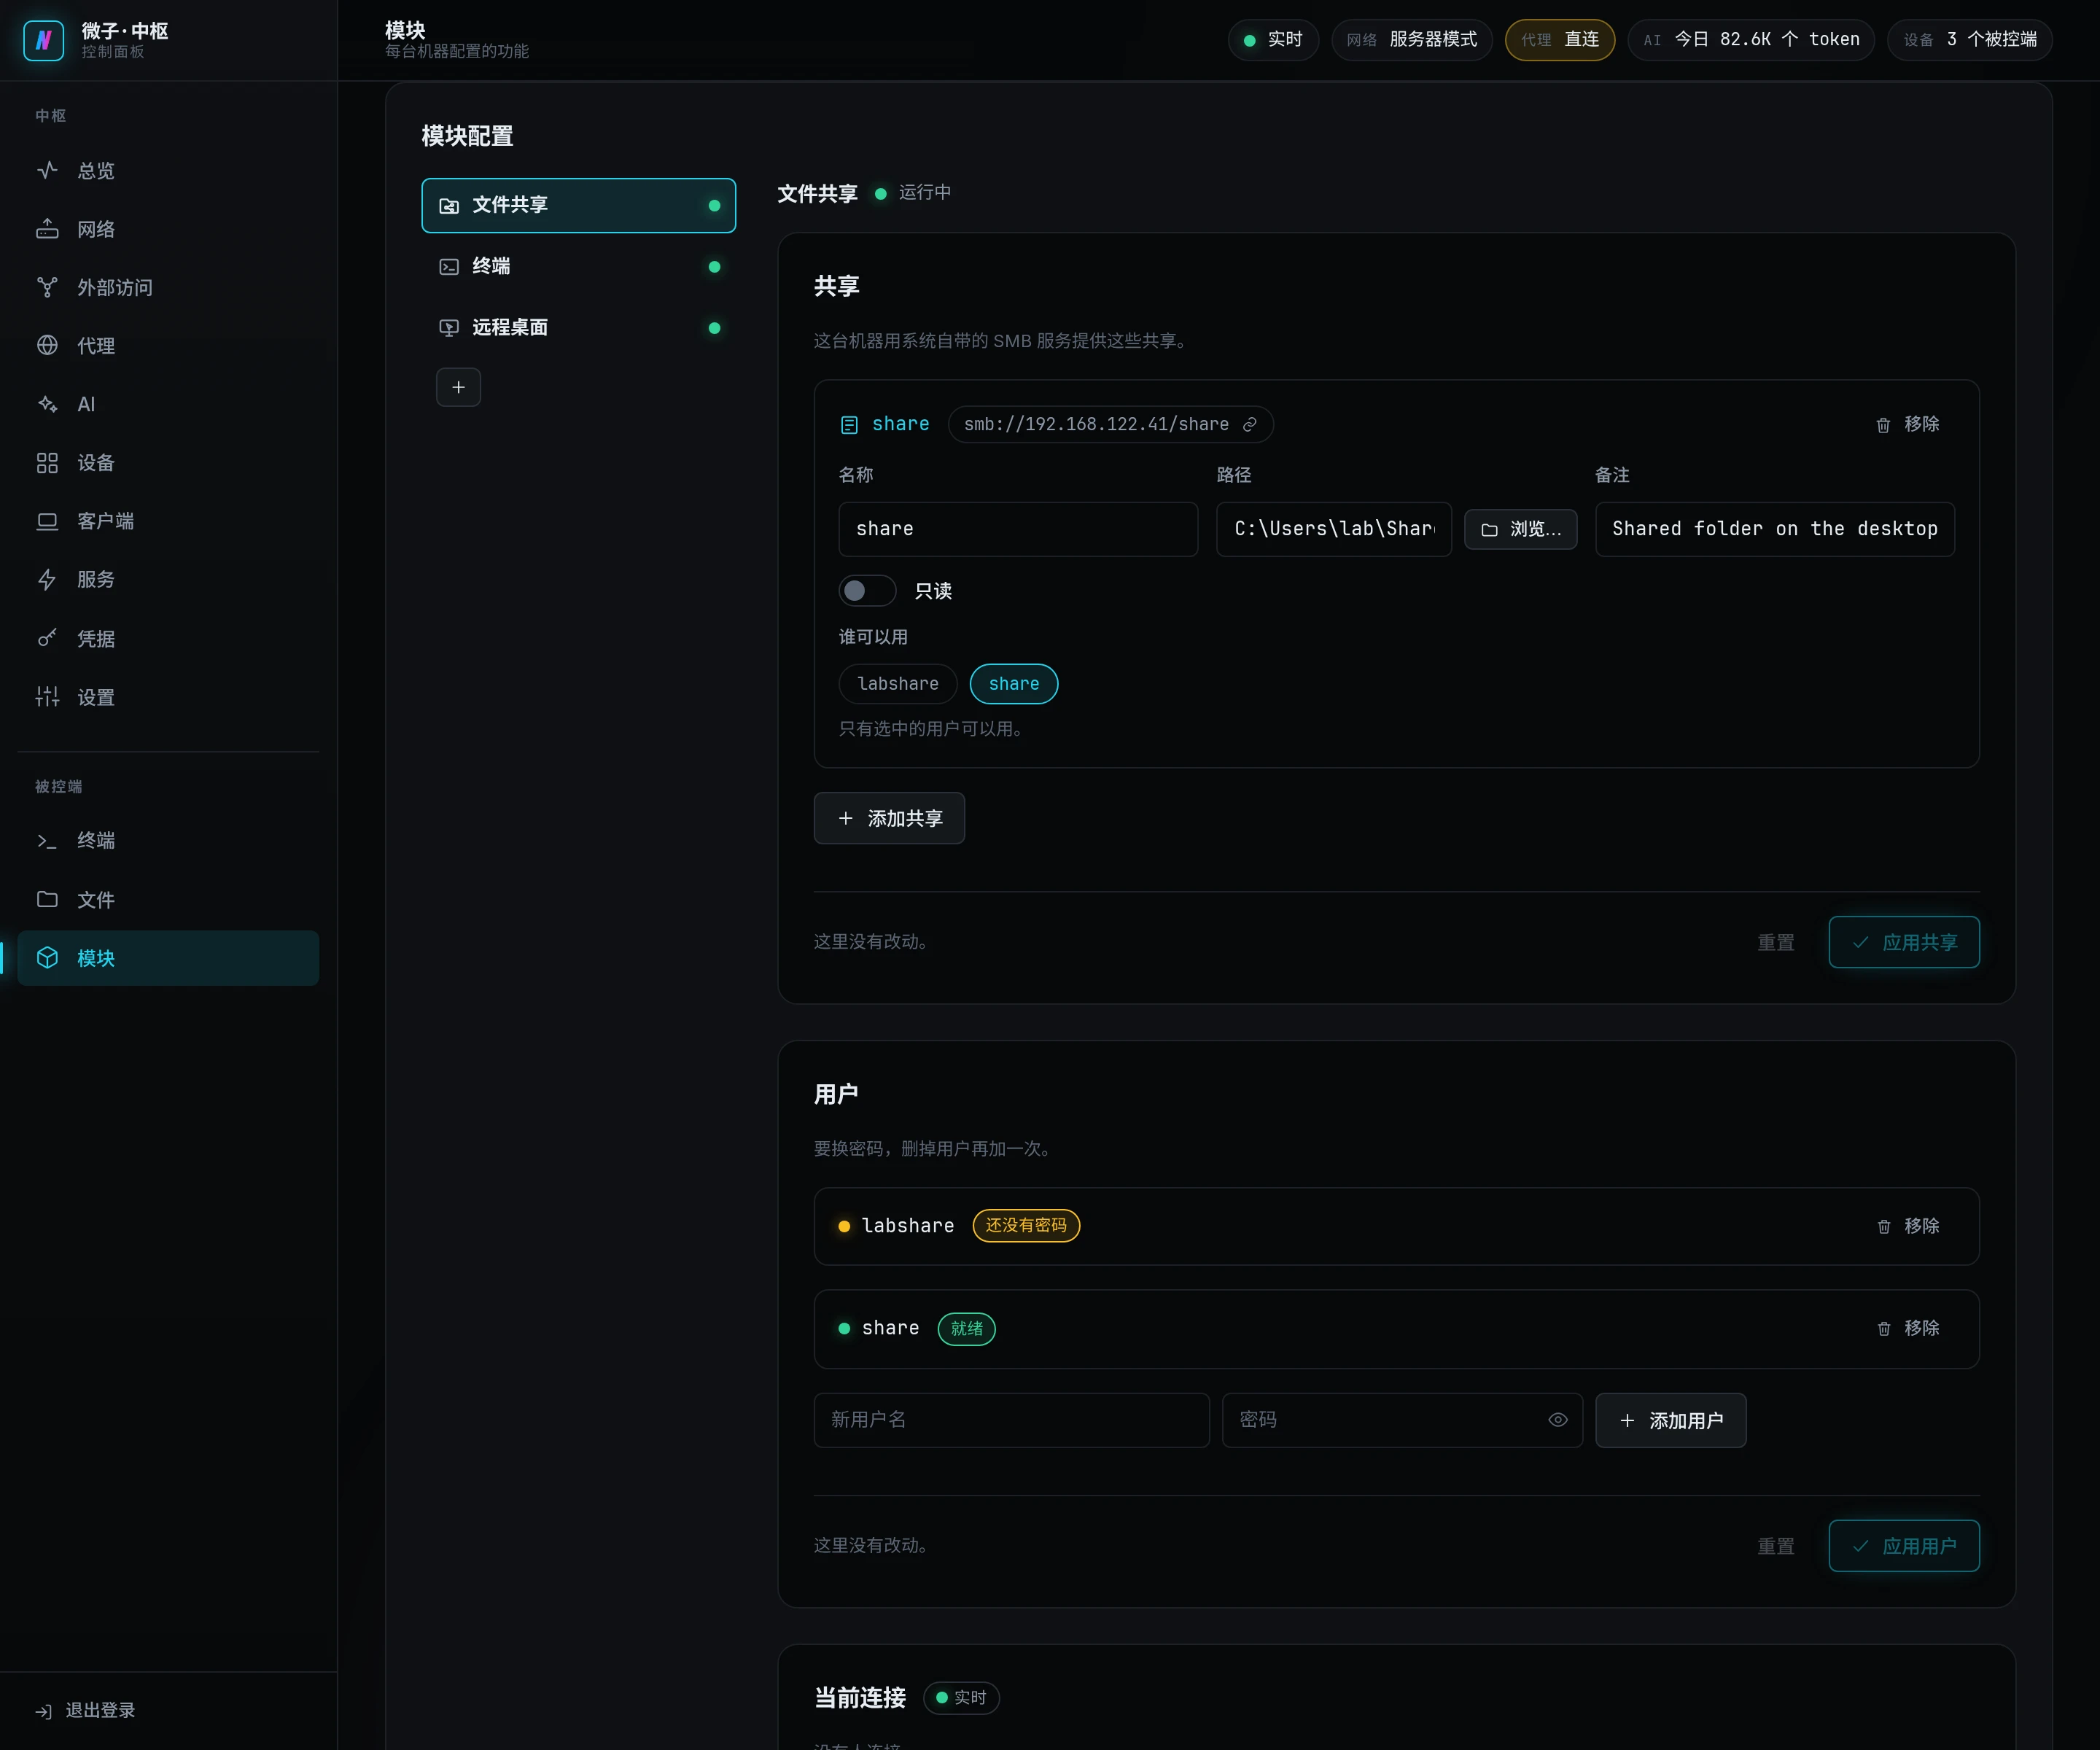Open the AI section
Screen dimensions: 2100x1750
click(168, 404)
